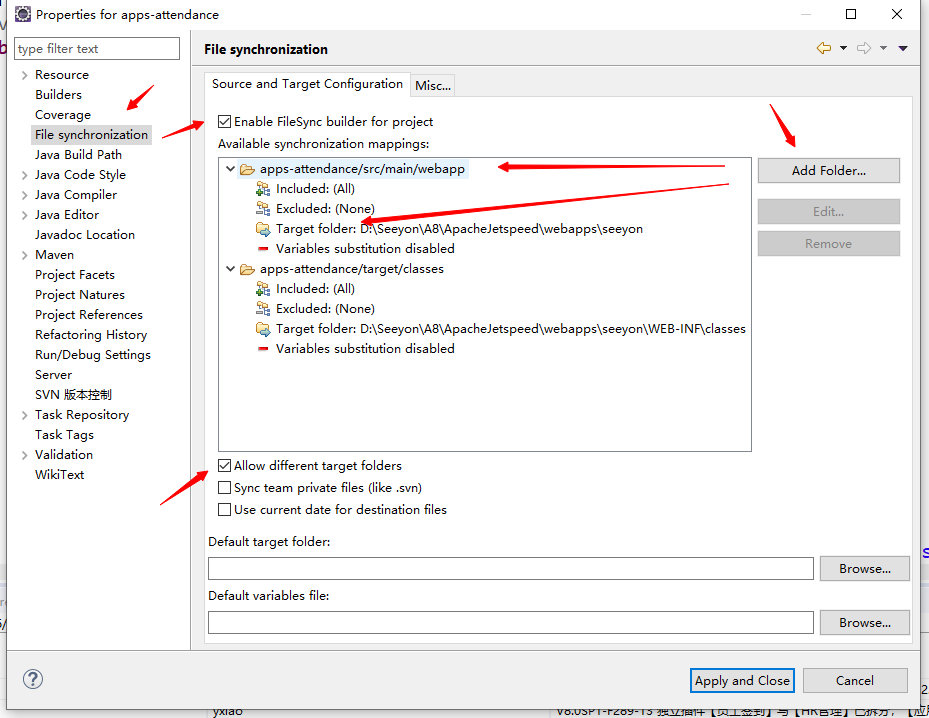Select 'Excluded: (None)' under target/classes
The width and height of the screenshot is (929, 718).
325,309
